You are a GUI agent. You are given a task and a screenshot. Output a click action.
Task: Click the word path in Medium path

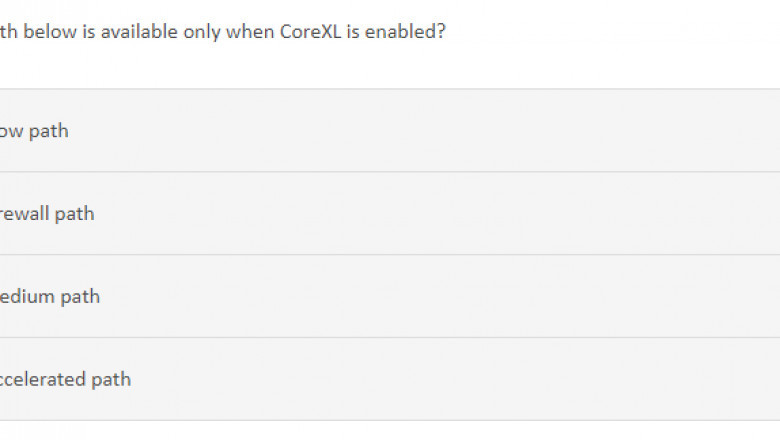80,297
